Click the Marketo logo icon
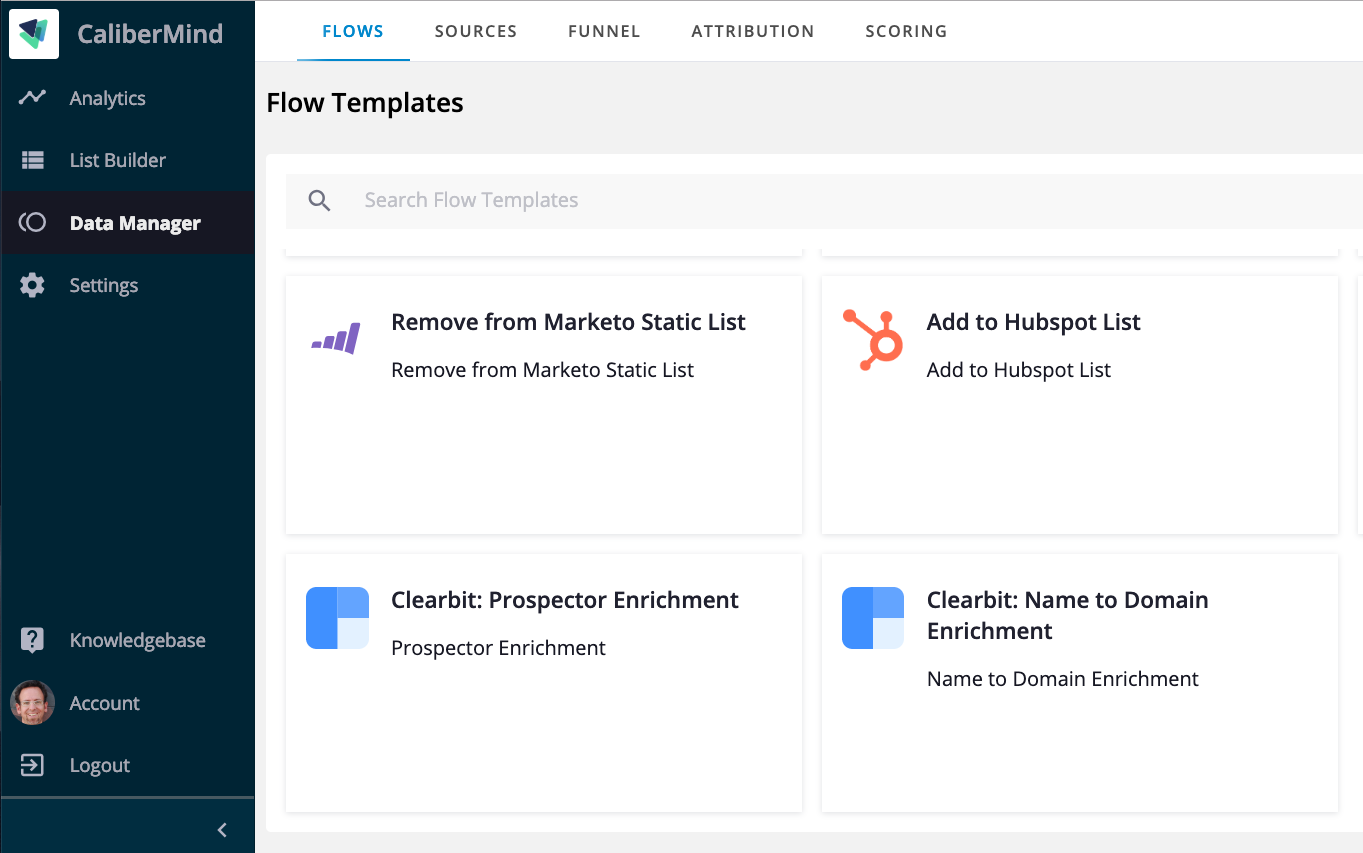Viewport: 1363px width, 853px height. [x=336, y=339]
